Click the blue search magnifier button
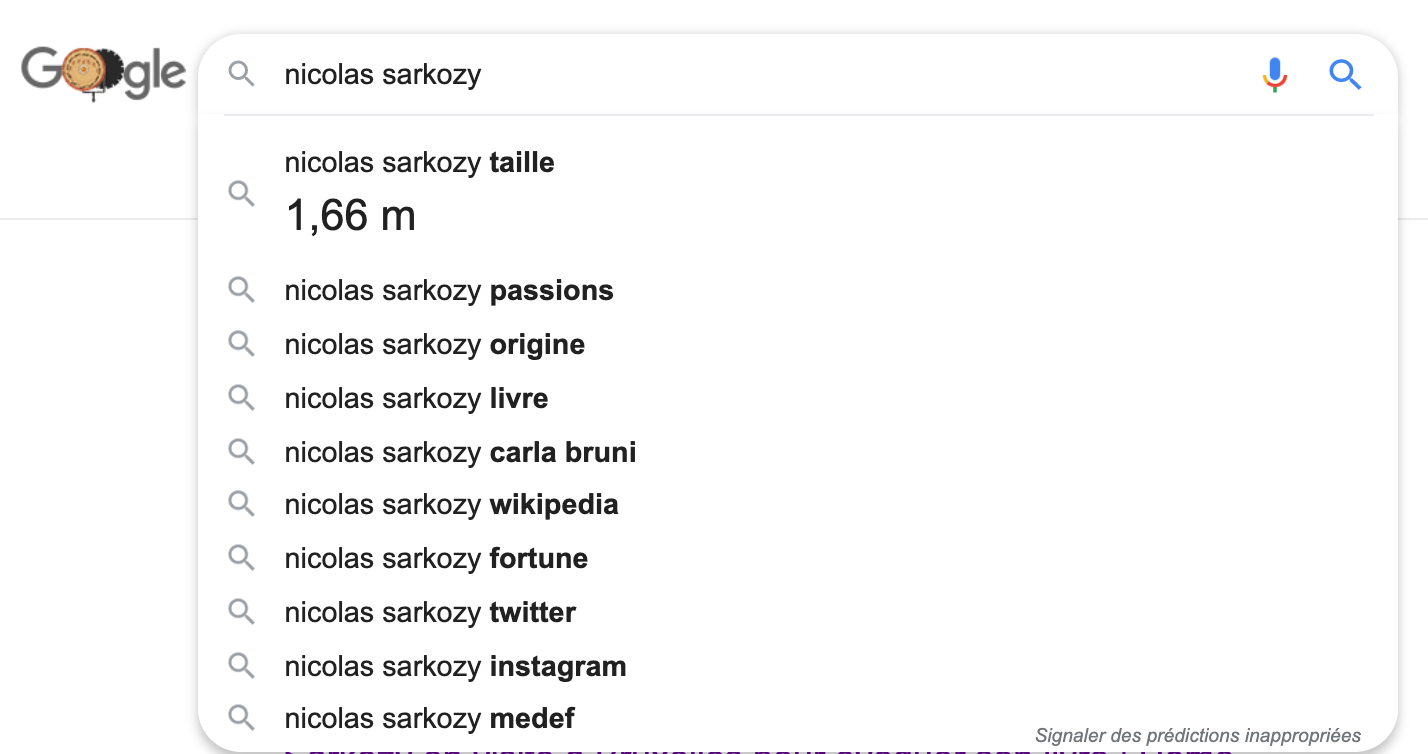Viewport: 1428px width, 754px height. point(1345,74)
